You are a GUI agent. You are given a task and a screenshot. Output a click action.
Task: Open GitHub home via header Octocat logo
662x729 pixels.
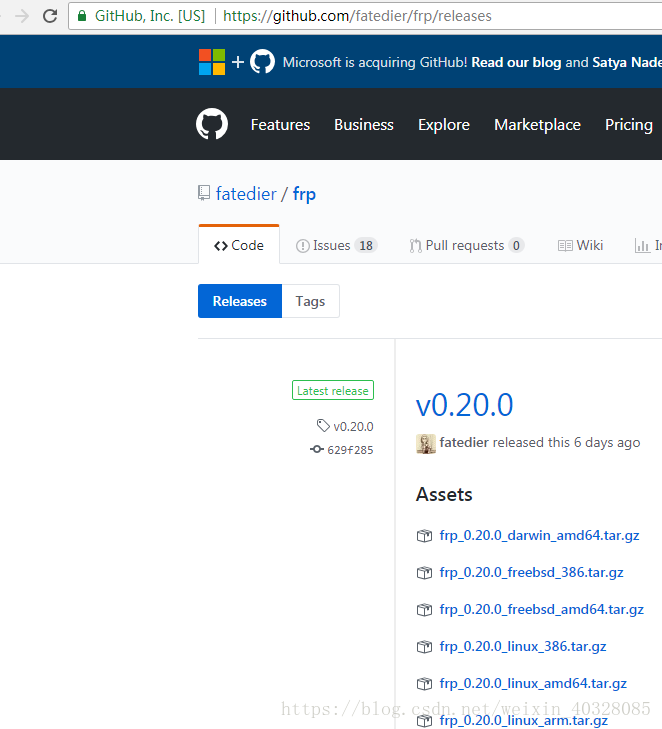(212, 124)
